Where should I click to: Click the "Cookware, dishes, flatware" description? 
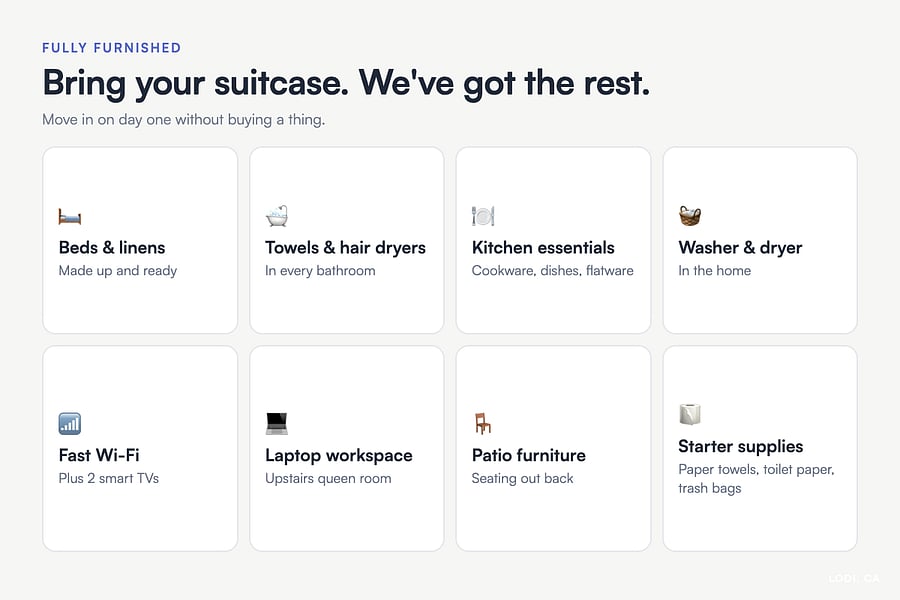point(553,270)
